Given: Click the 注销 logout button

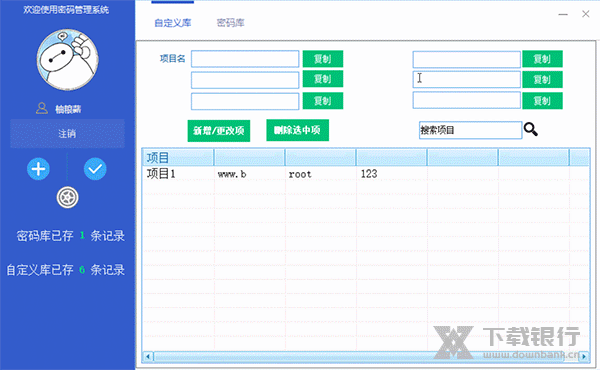Looking at the screenshot, I should [x=67, y=134].
